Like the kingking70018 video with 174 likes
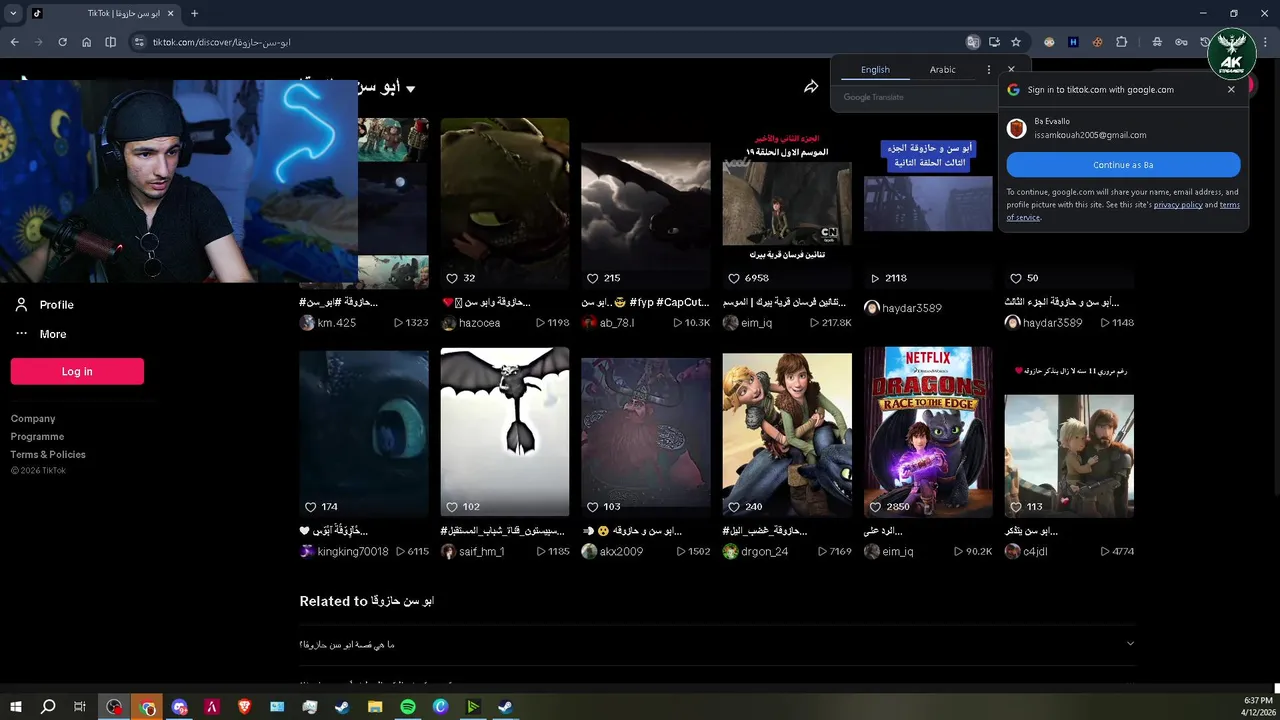 (x=310, y=507)
